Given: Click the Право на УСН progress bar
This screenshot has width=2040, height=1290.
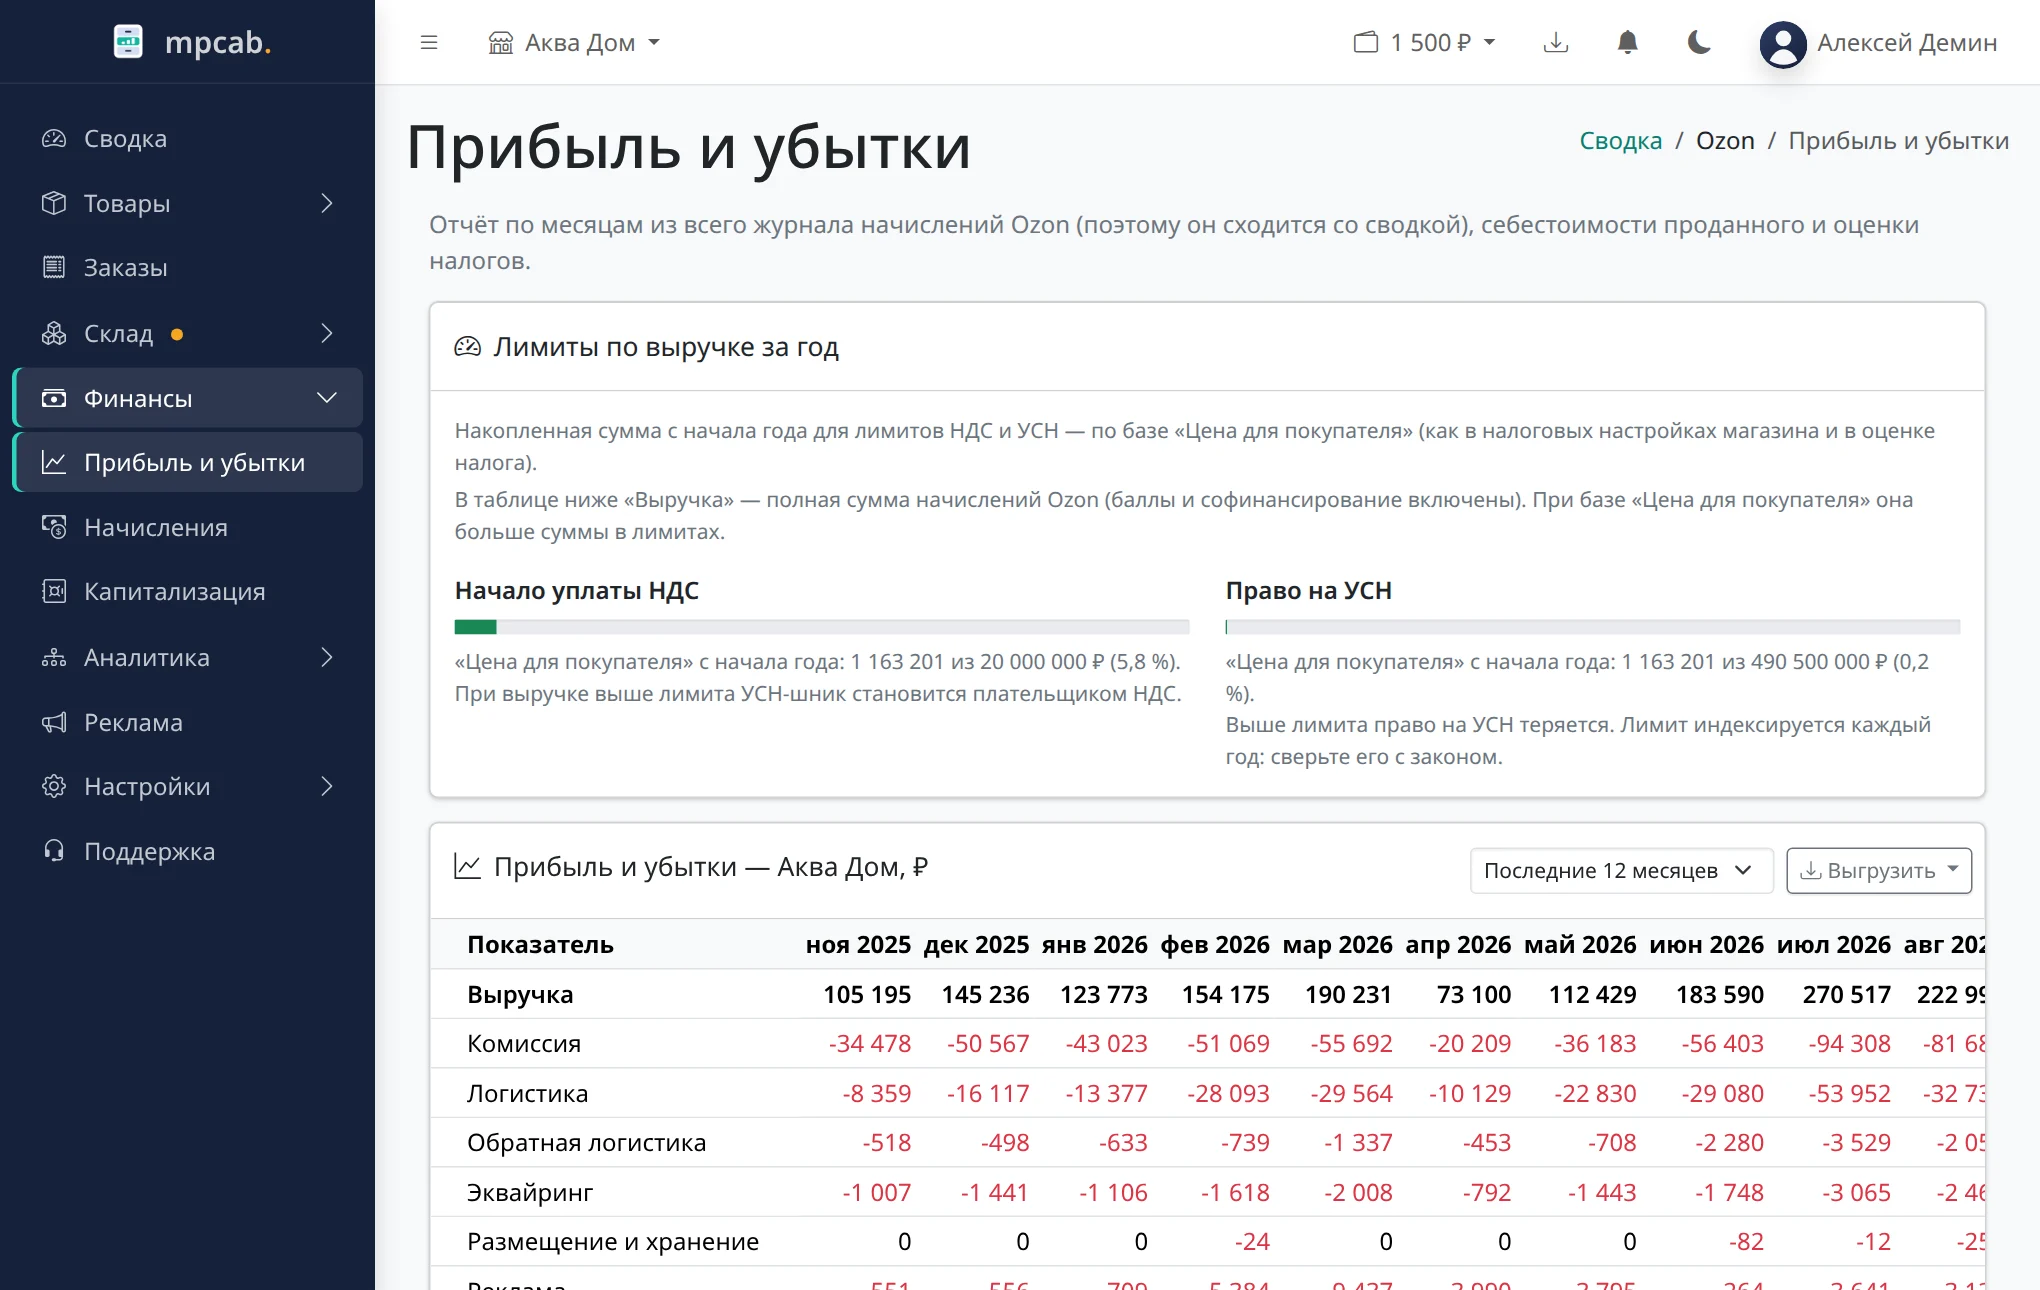Looking at the screenshot, I should [1593, 627].
